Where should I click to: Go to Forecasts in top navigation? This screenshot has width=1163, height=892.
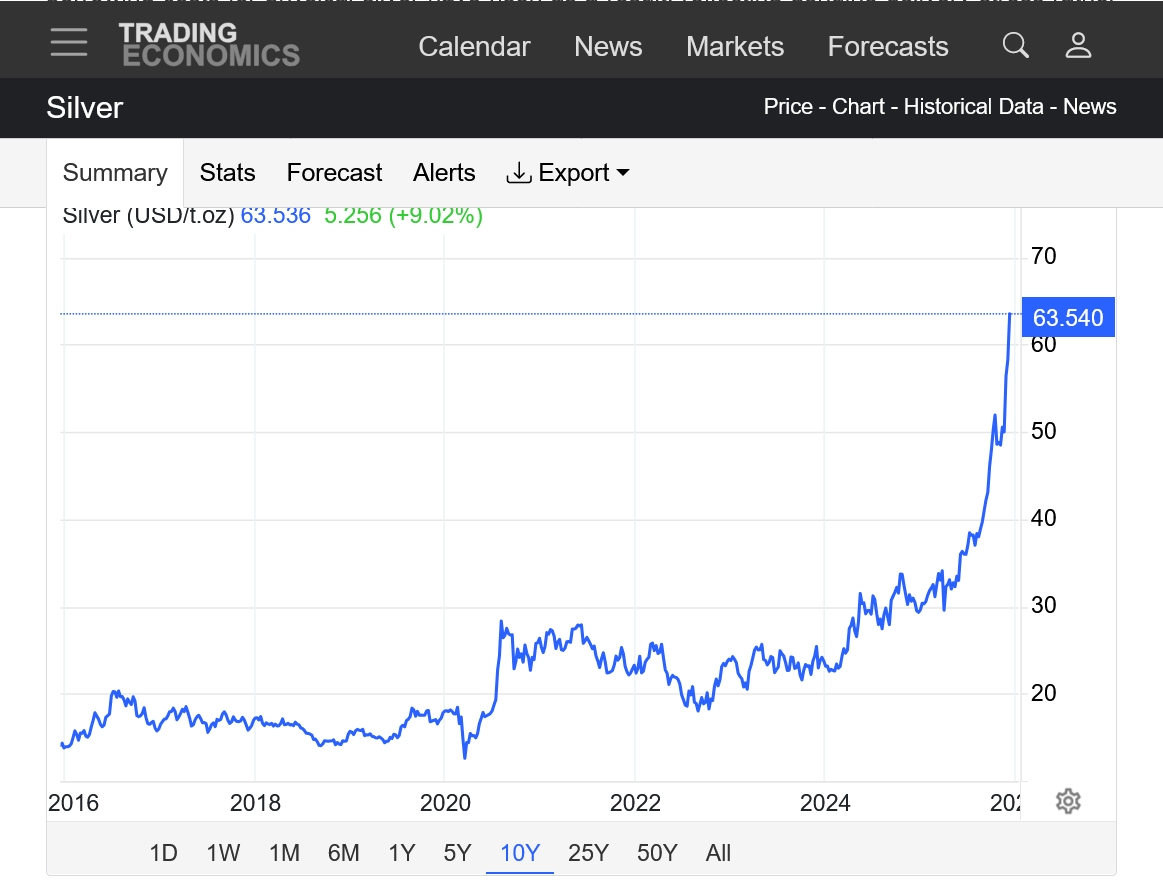pyautogui.click(x=888, y=47)
